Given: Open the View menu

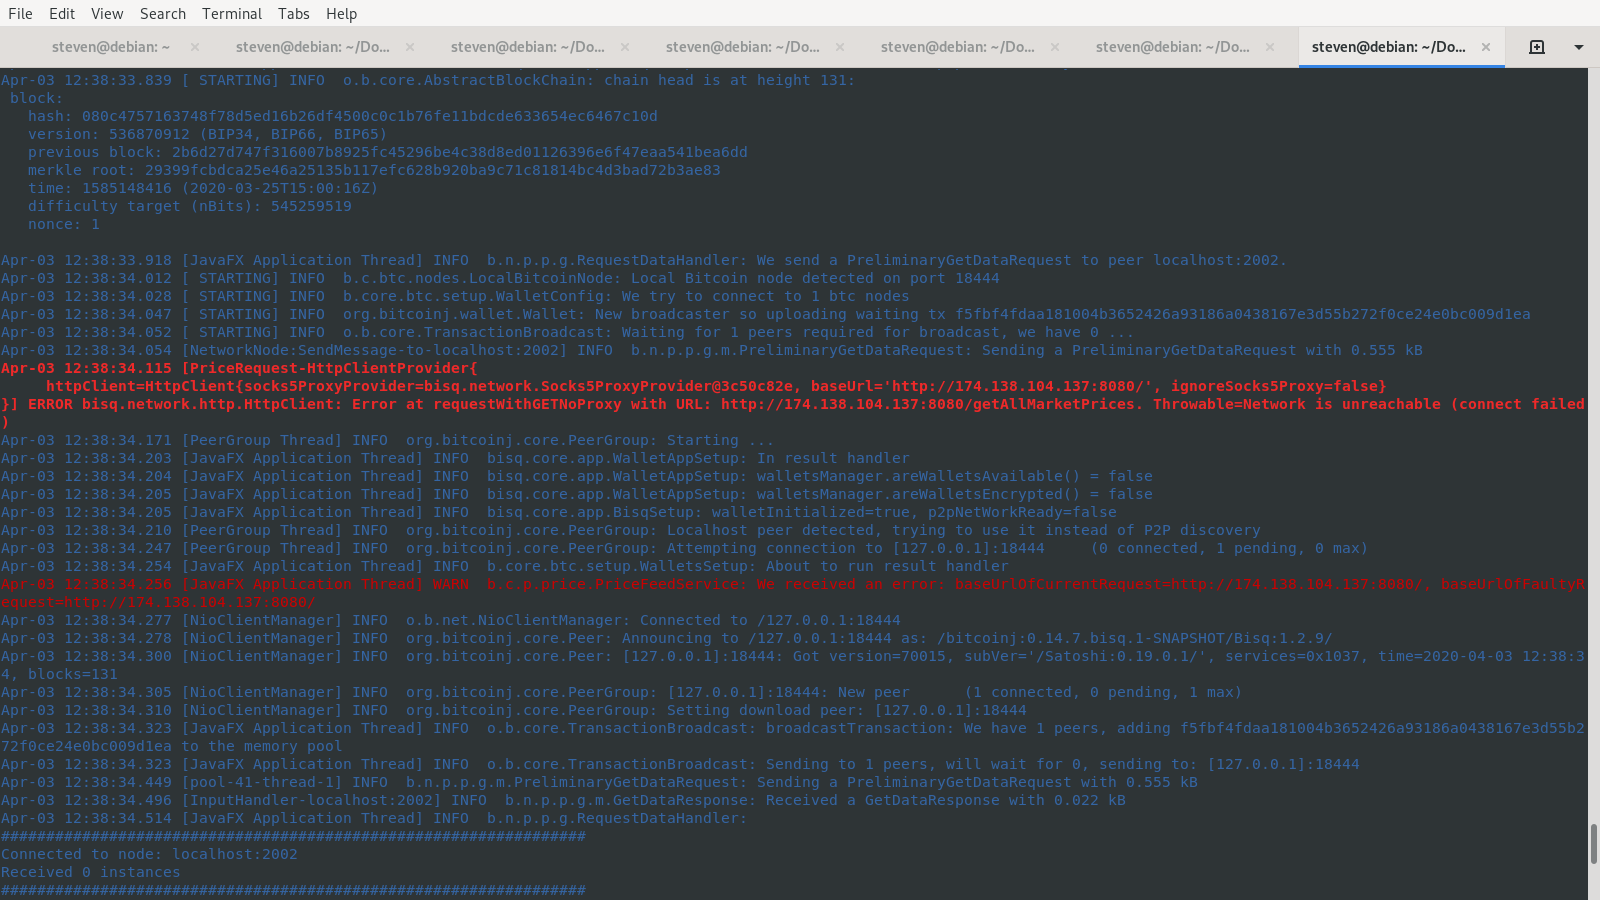Looking at the screenshot, I should (x=107, y=13).
